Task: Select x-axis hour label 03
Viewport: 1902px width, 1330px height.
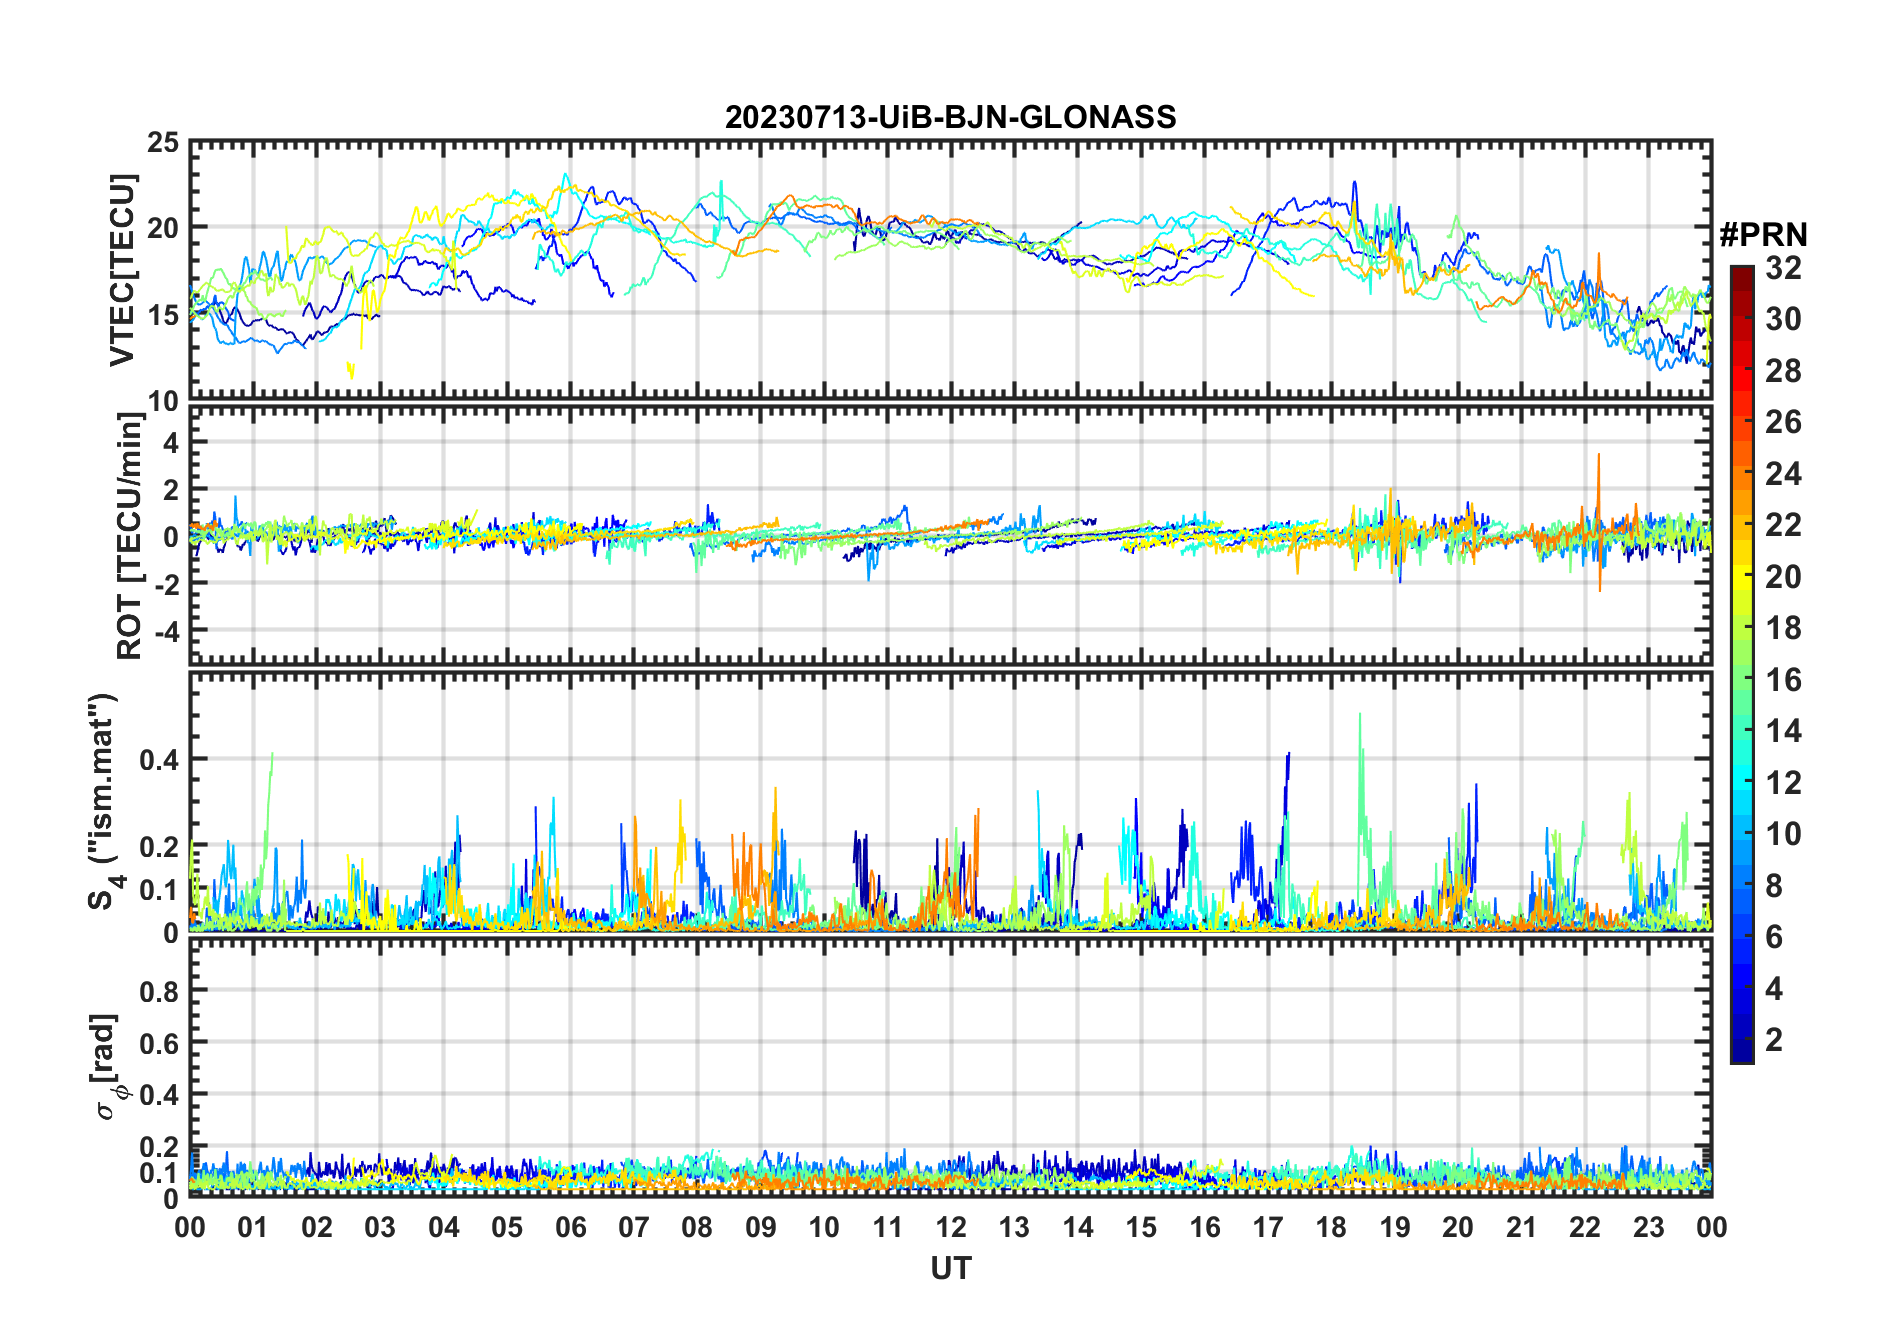Action: coord(380,1227)
